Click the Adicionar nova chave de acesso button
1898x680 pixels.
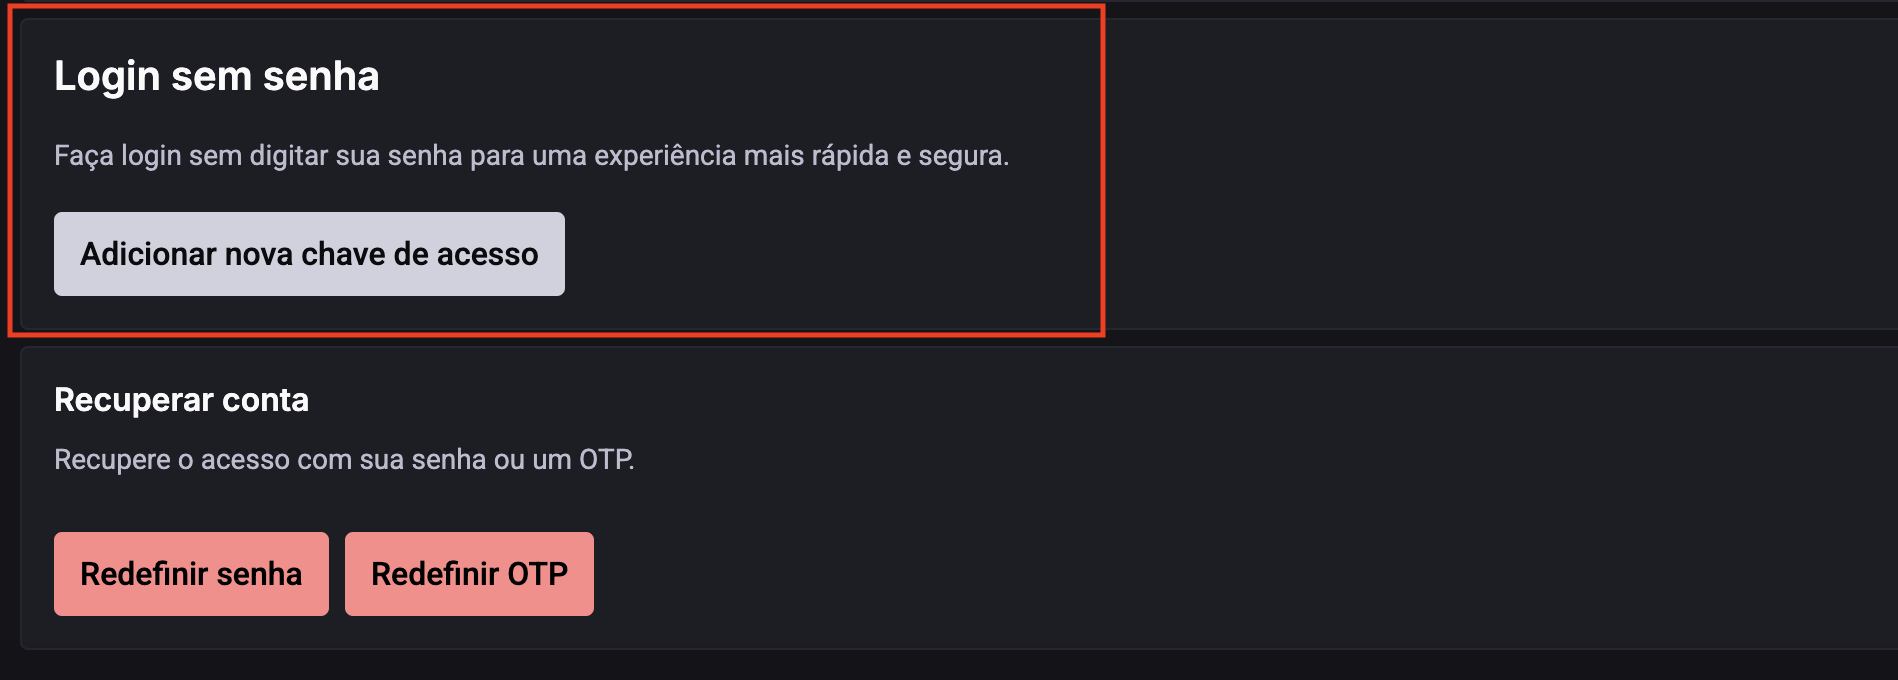[x=308, y=253]
